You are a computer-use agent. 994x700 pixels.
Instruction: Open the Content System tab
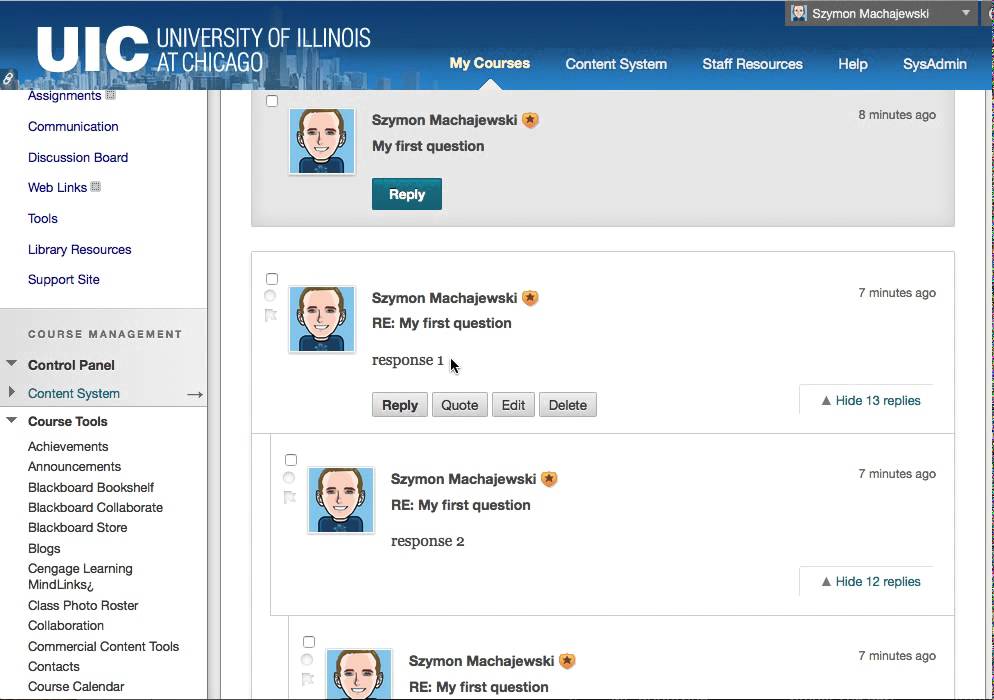[x=616, y=64]
